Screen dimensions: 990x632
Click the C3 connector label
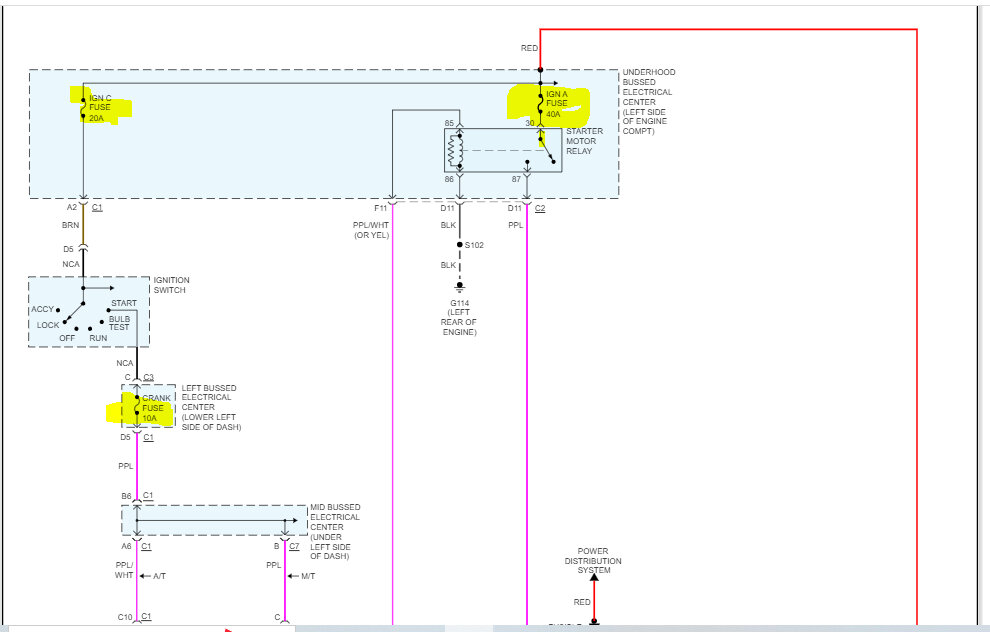pyautogui.click(x=148, y=378)
